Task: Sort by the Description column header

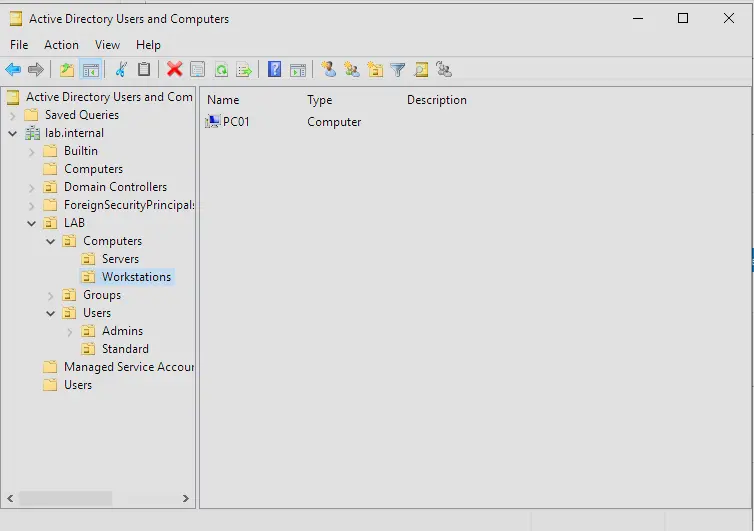Action: (437, 100)
